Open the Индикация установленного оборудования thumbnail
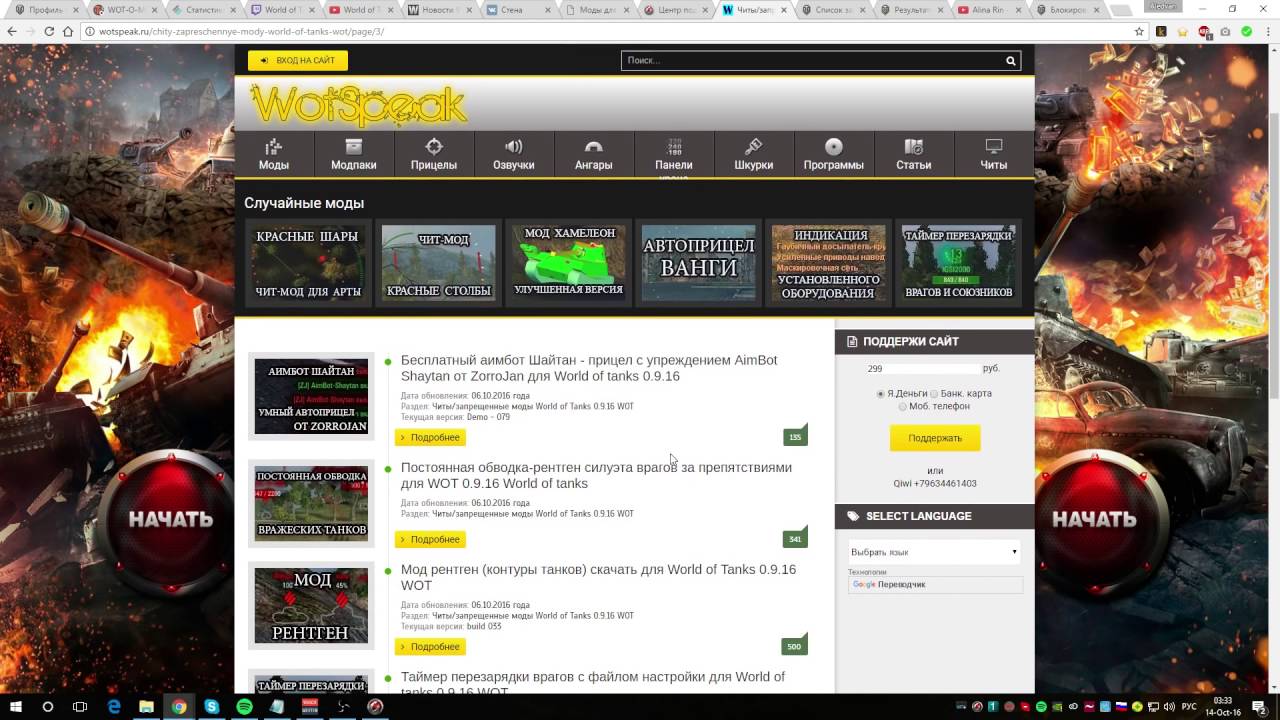The height and width of the screenshot is (720, 1280). pos(829,264)
